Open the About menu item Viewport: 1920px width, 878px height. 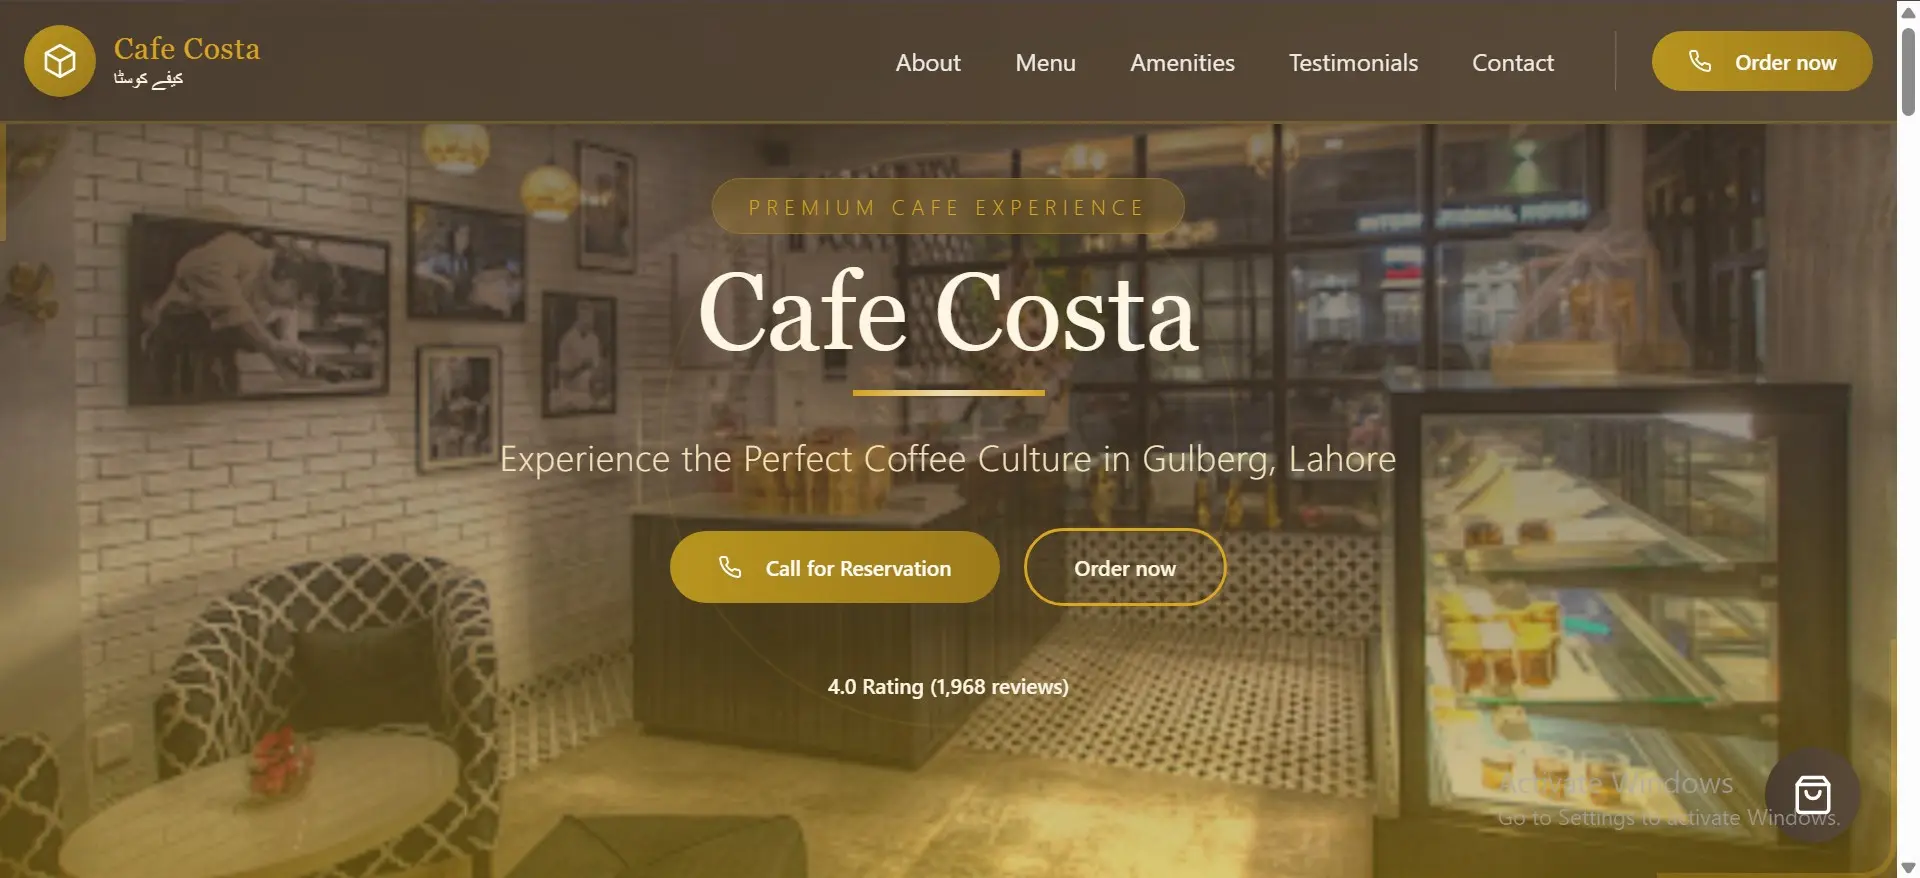928,62
